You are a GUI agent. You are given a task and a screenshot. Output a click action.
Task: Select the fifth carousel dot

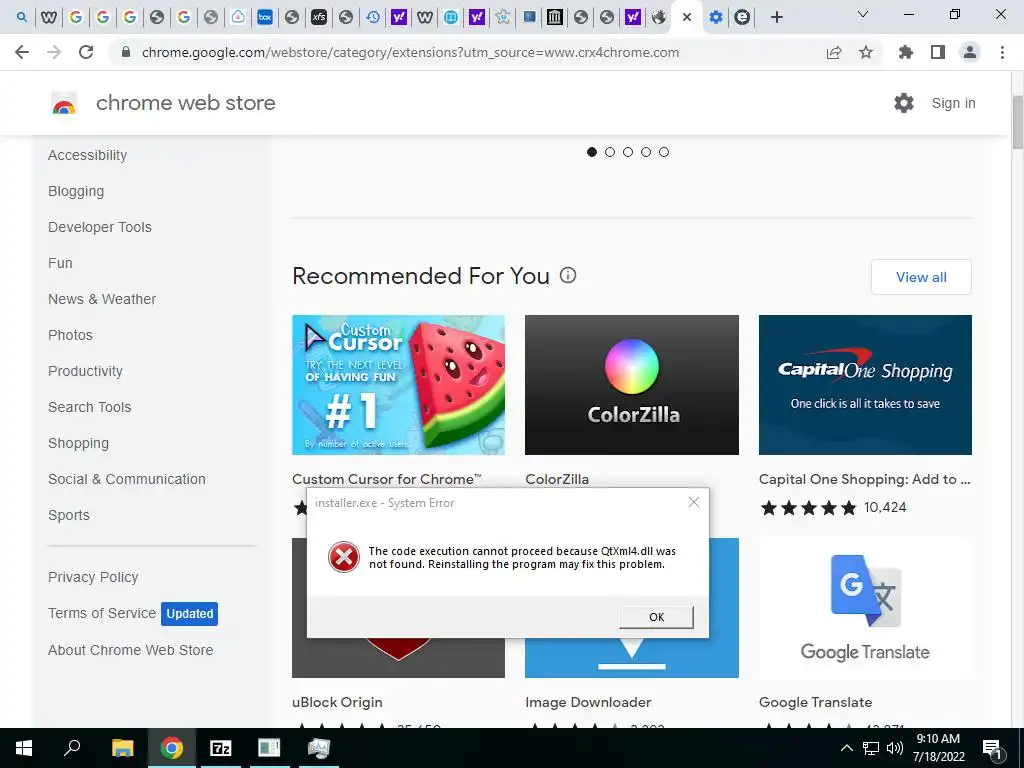coord(664,152)
